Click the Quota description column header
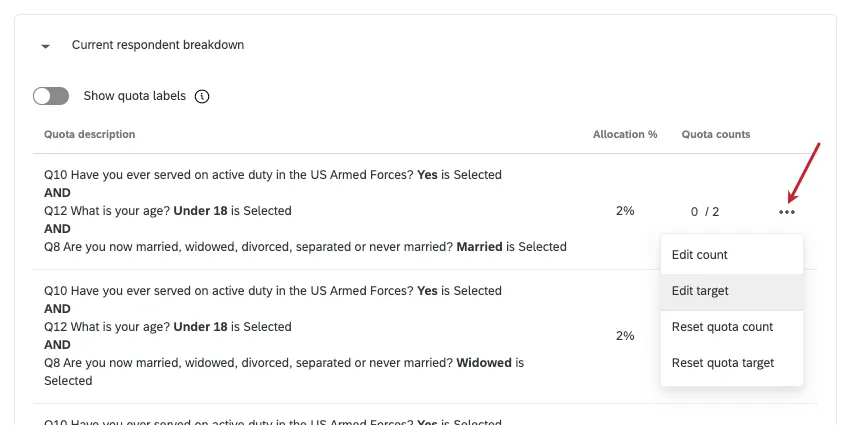 coord(90,134)
